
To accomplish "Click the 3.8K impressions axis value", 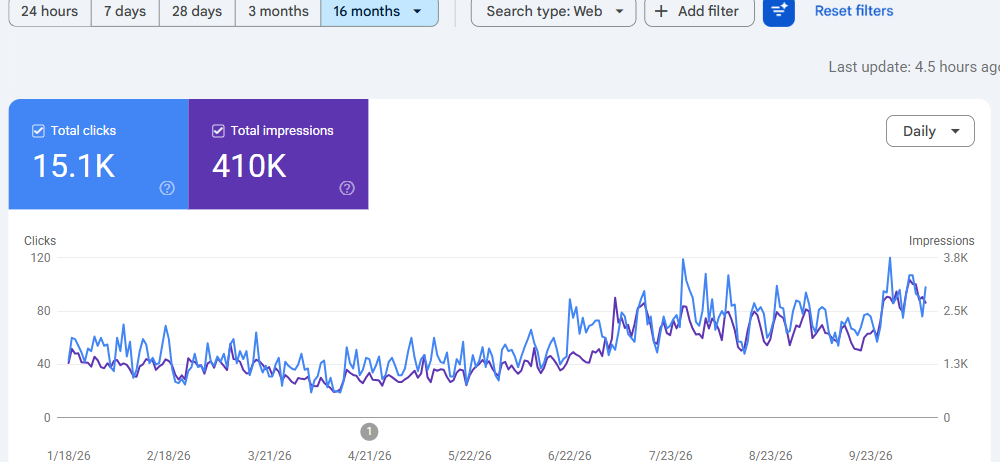I will 956,258.
